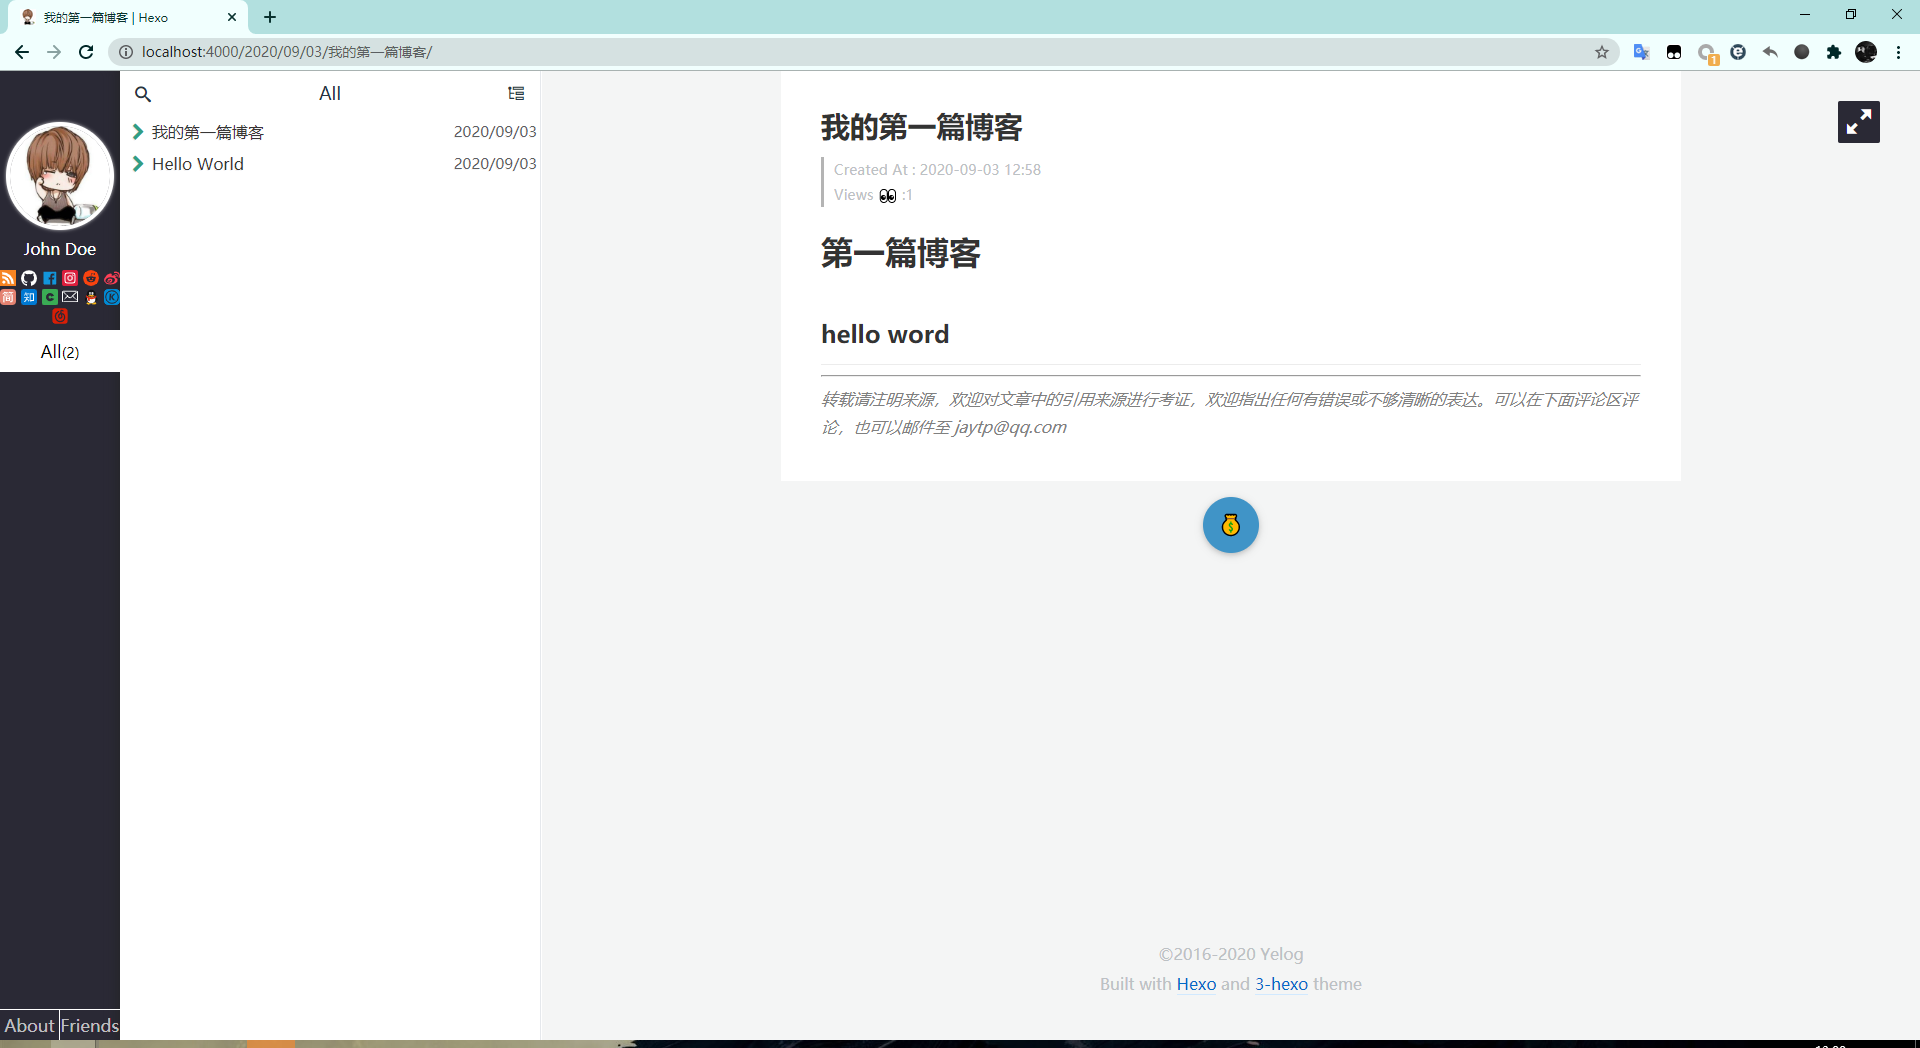
Task: Toggle fullscreen reading mode with arrows icon
Action: point(1858,122)
